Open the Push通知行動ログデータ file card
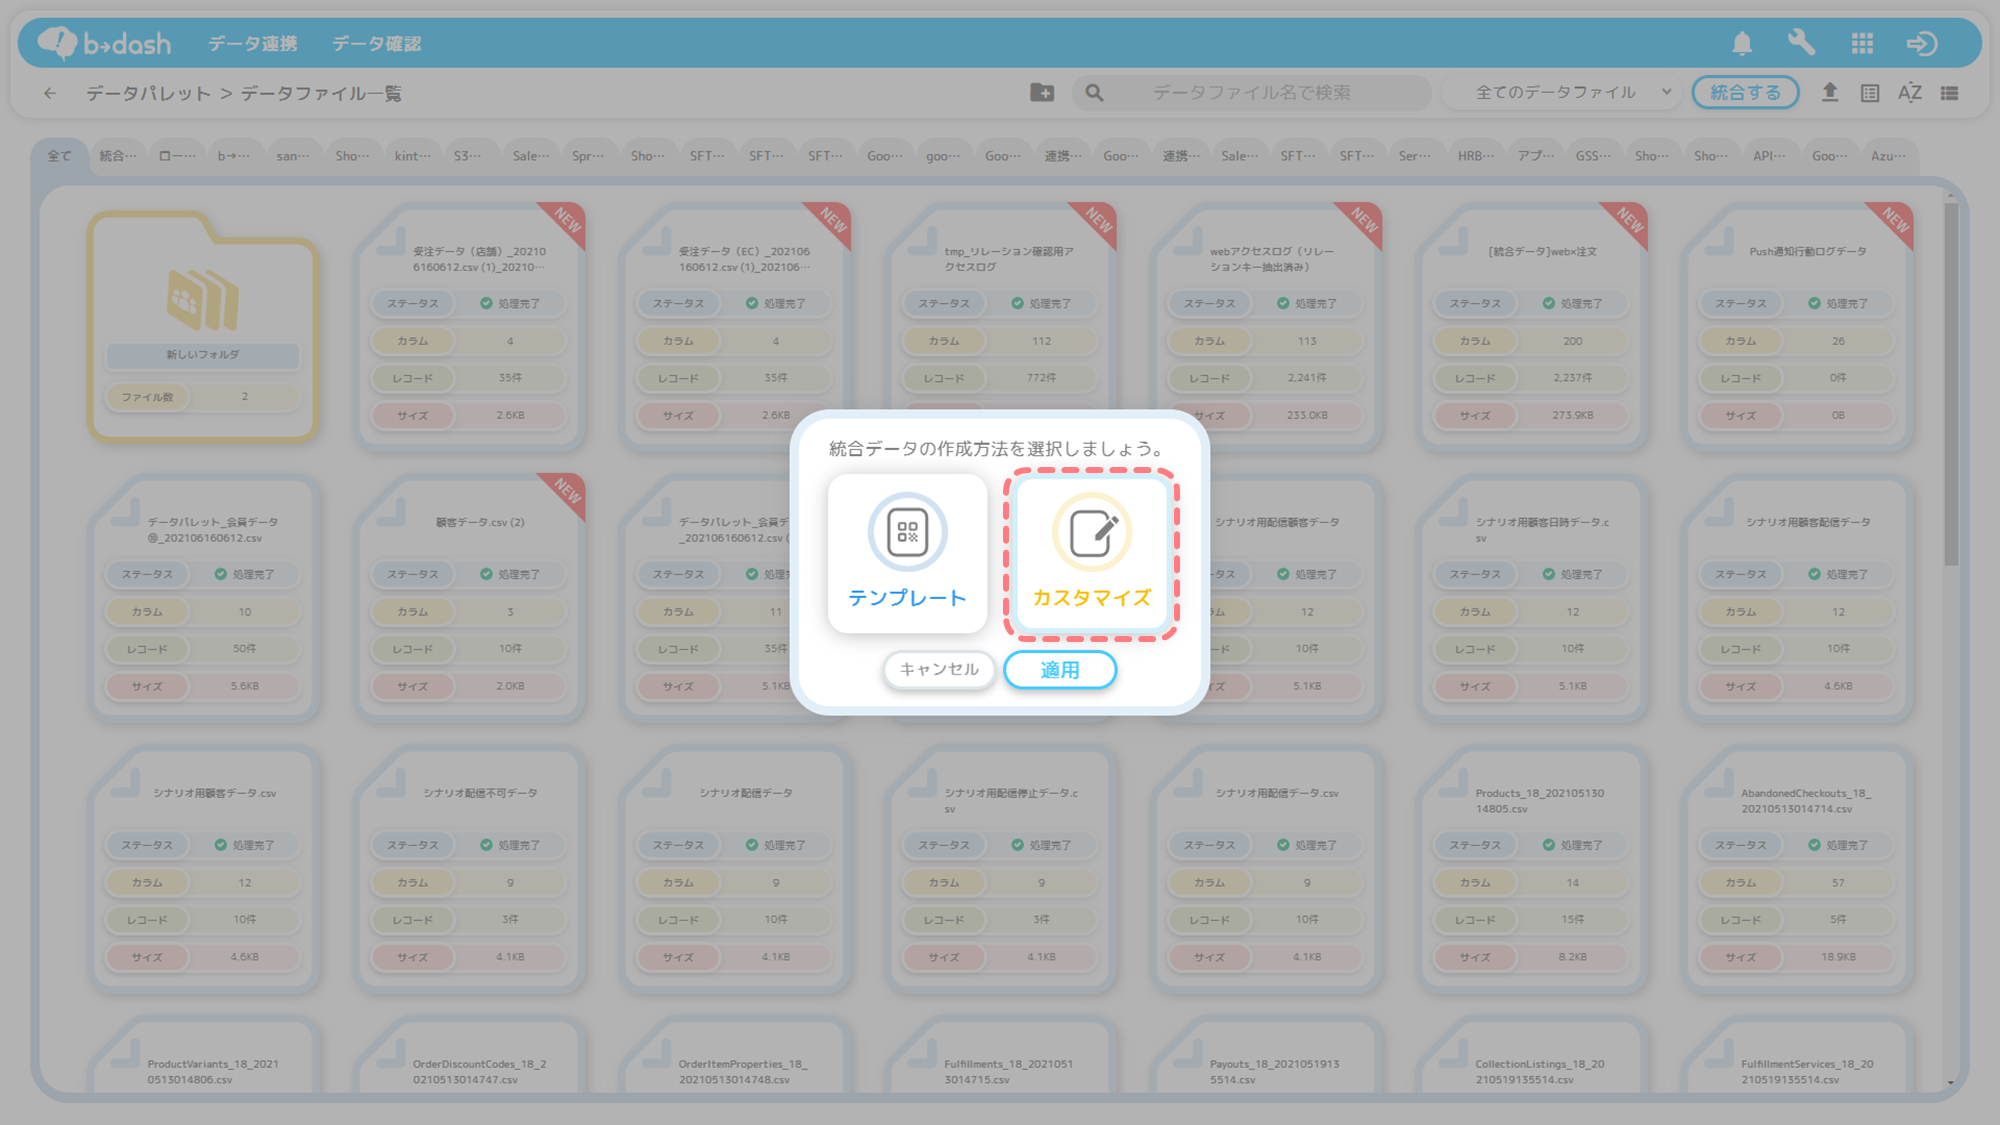 point(1799,326)
